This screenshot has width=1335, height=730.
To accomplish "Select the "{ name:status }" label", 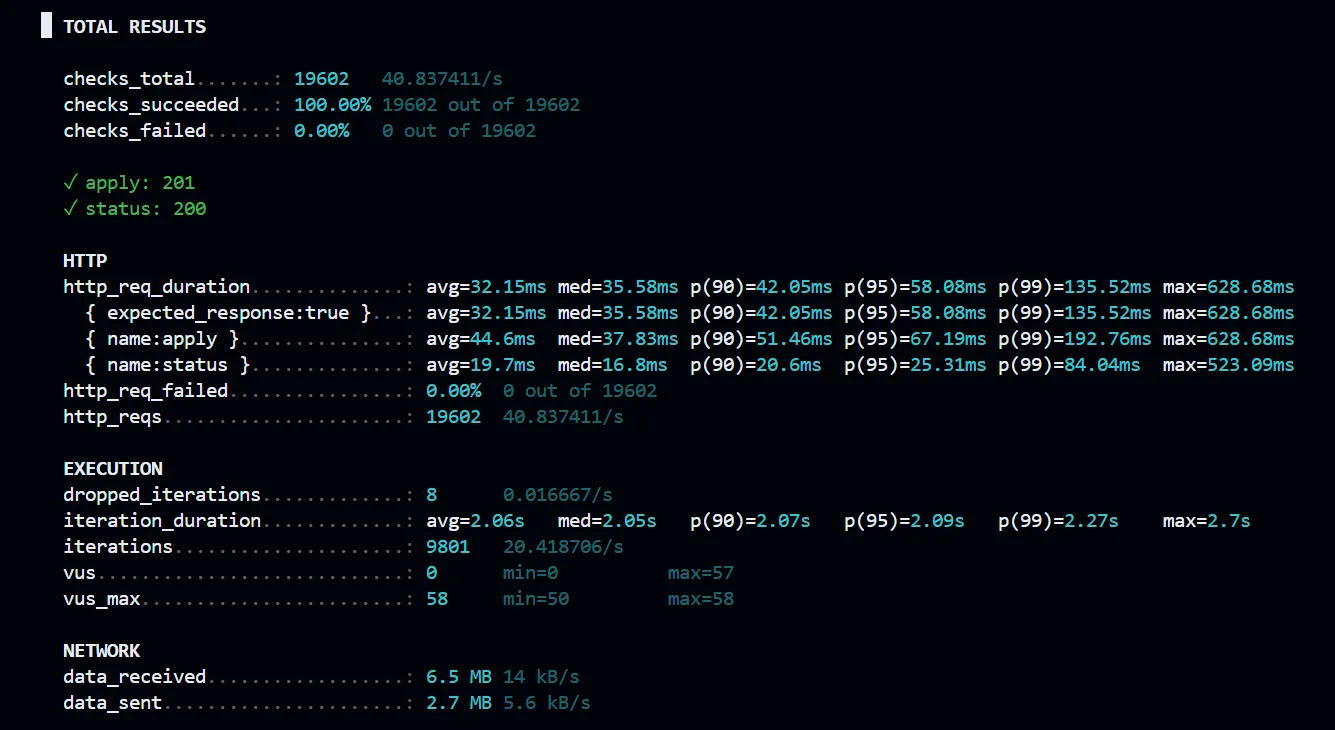I will coord(168,365).
